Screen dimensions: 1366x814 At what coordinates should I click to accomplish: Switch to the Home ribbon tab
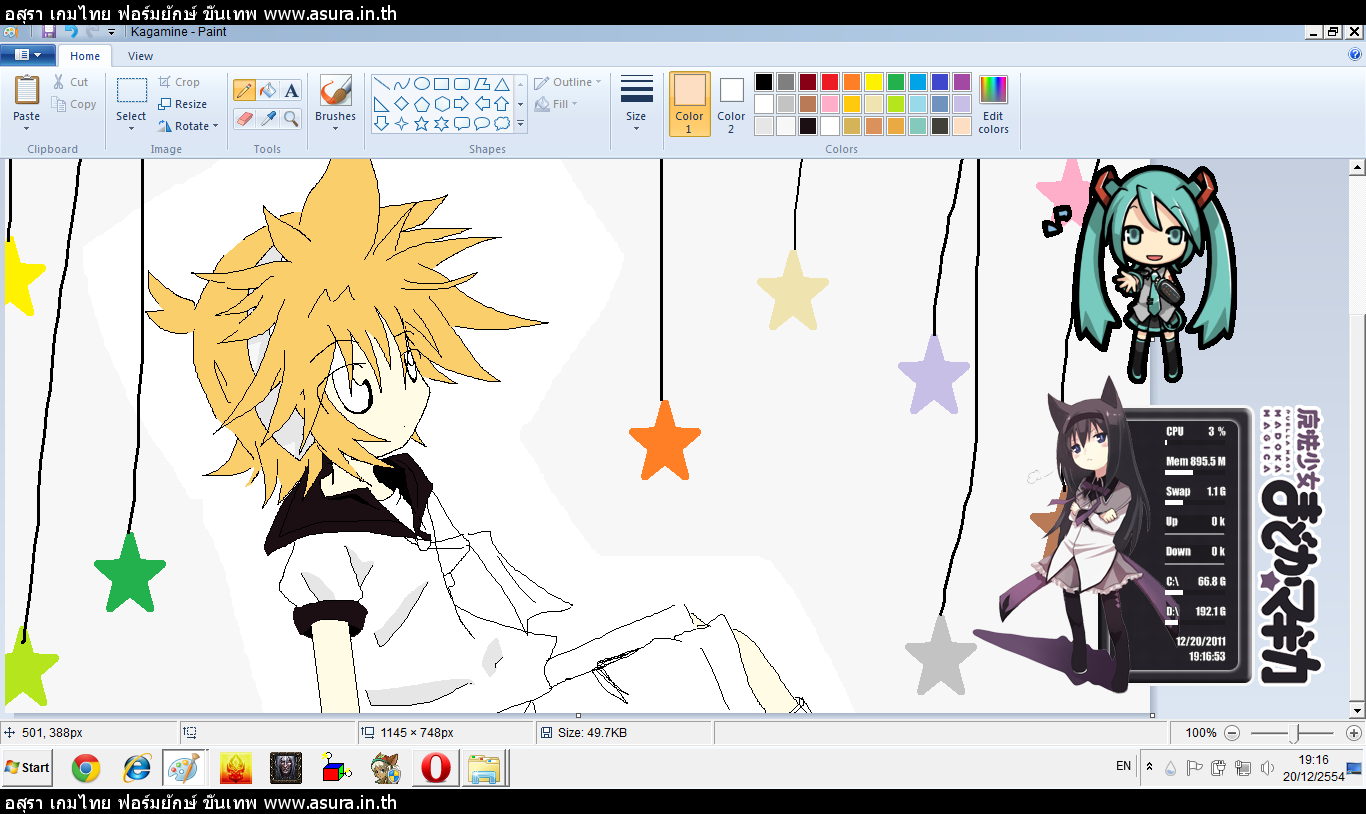tap(85, 56)
